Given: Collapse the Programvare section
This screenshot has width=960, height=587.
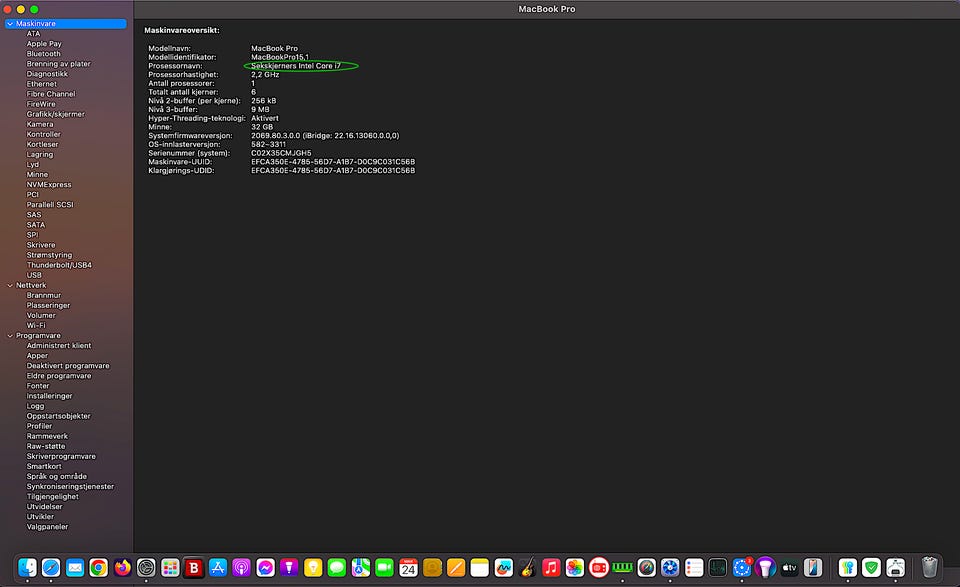Looking at the screenshot, I should pos(9,336).
